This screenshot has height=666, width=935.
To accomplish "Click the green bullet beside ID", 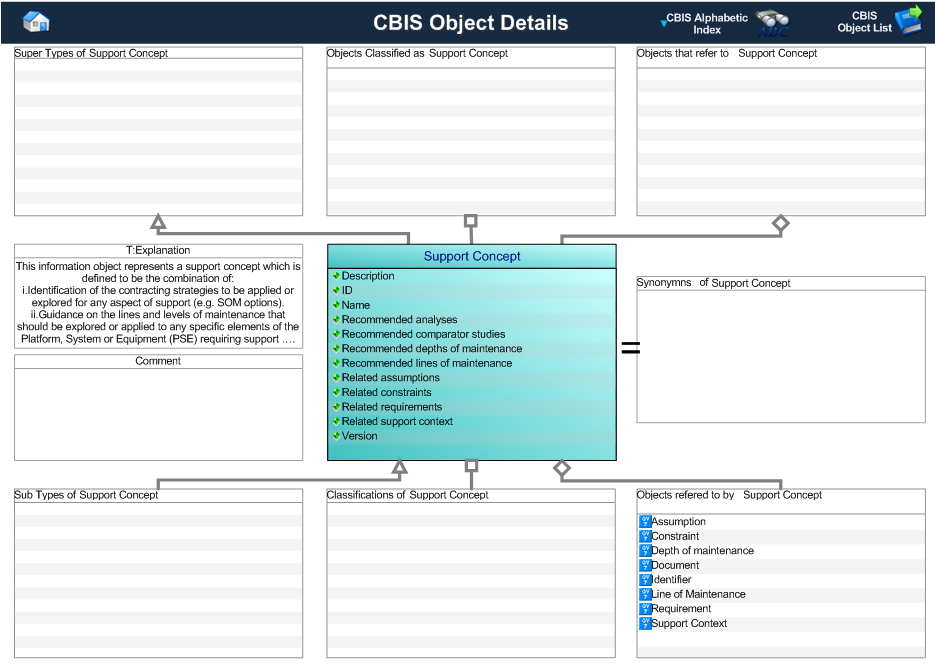I will point(336,290).
